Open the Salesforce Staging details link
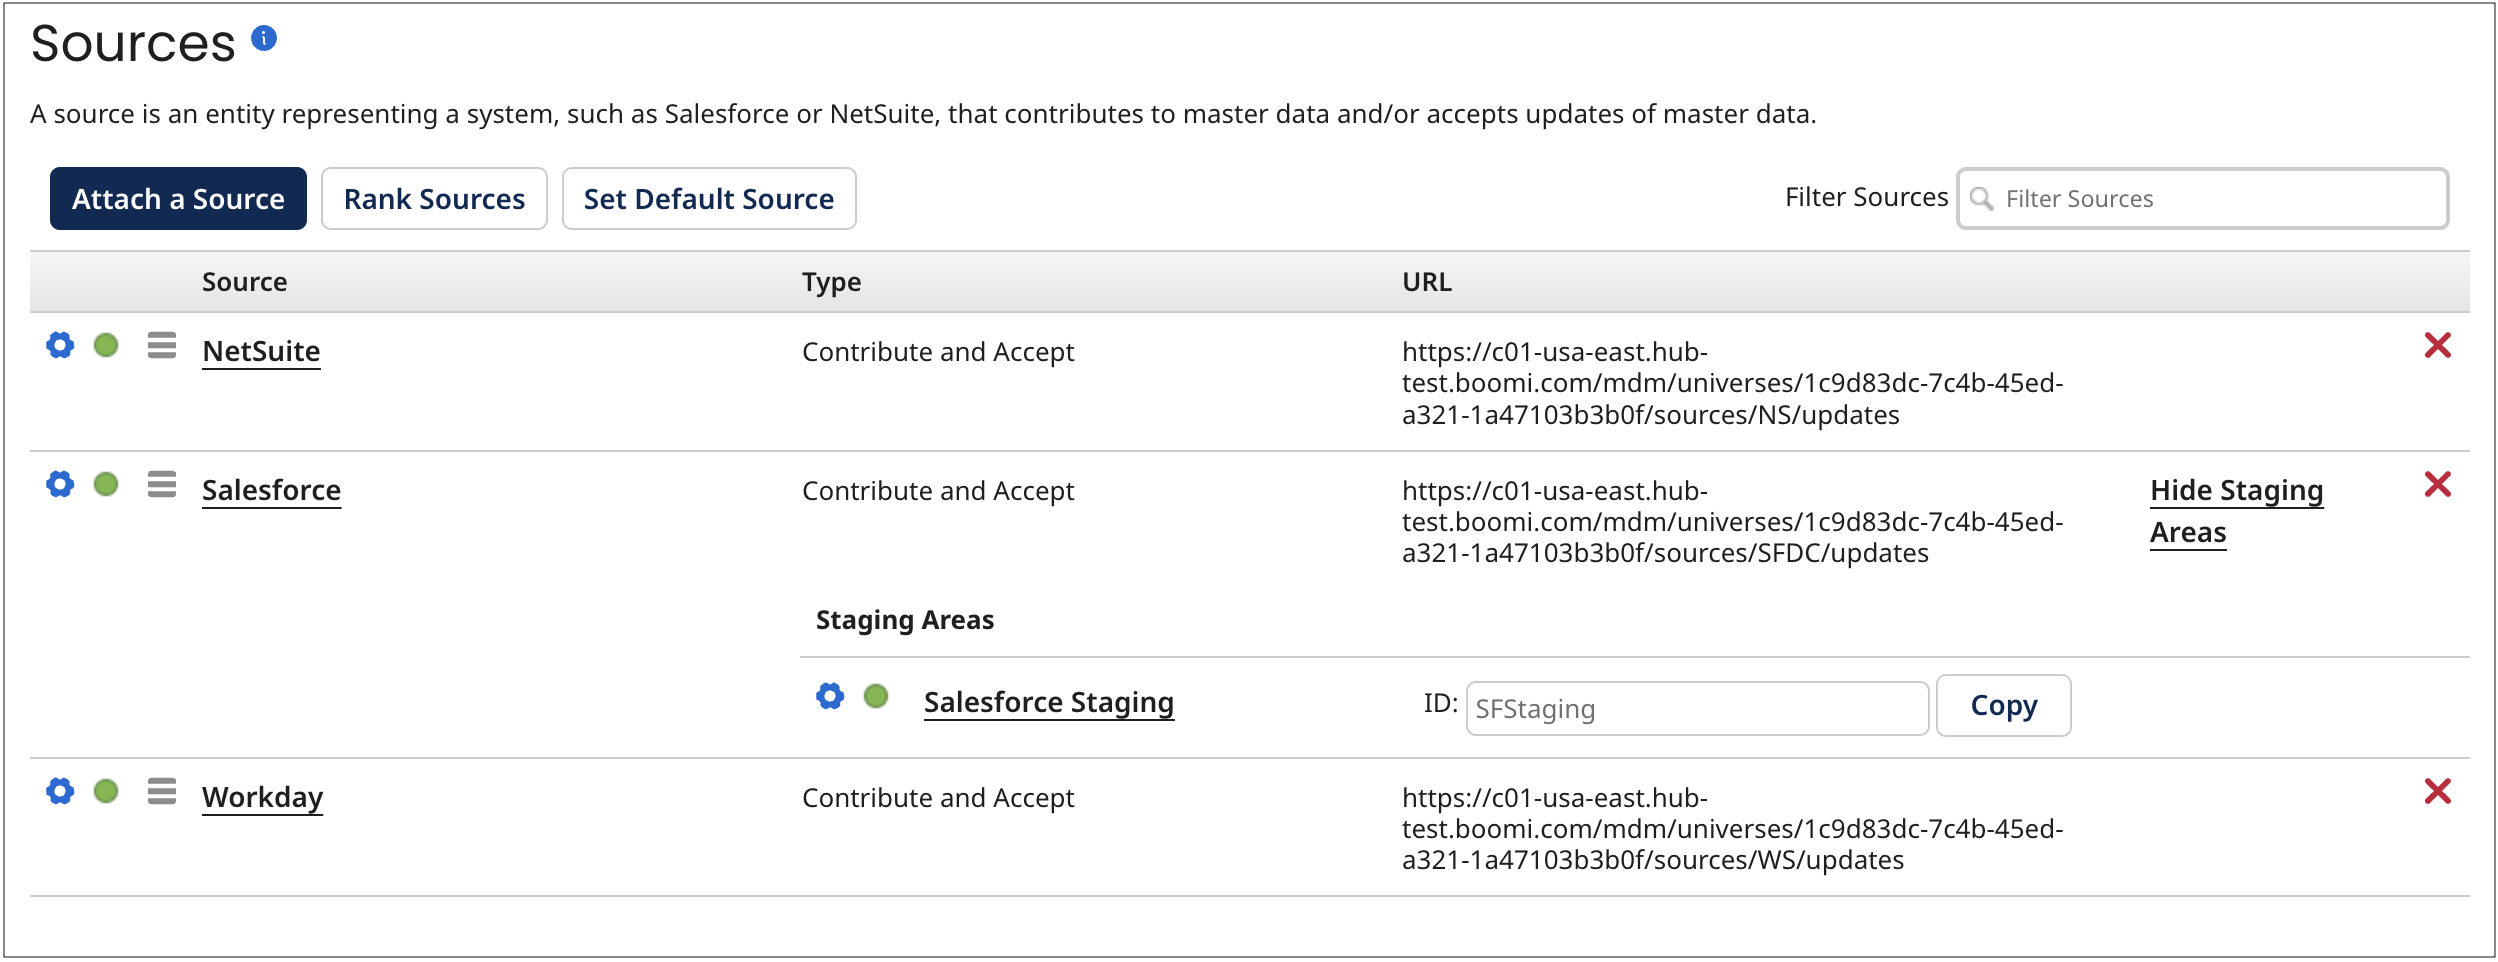This screenshot has height=962, width=2498. (1048, 702)
